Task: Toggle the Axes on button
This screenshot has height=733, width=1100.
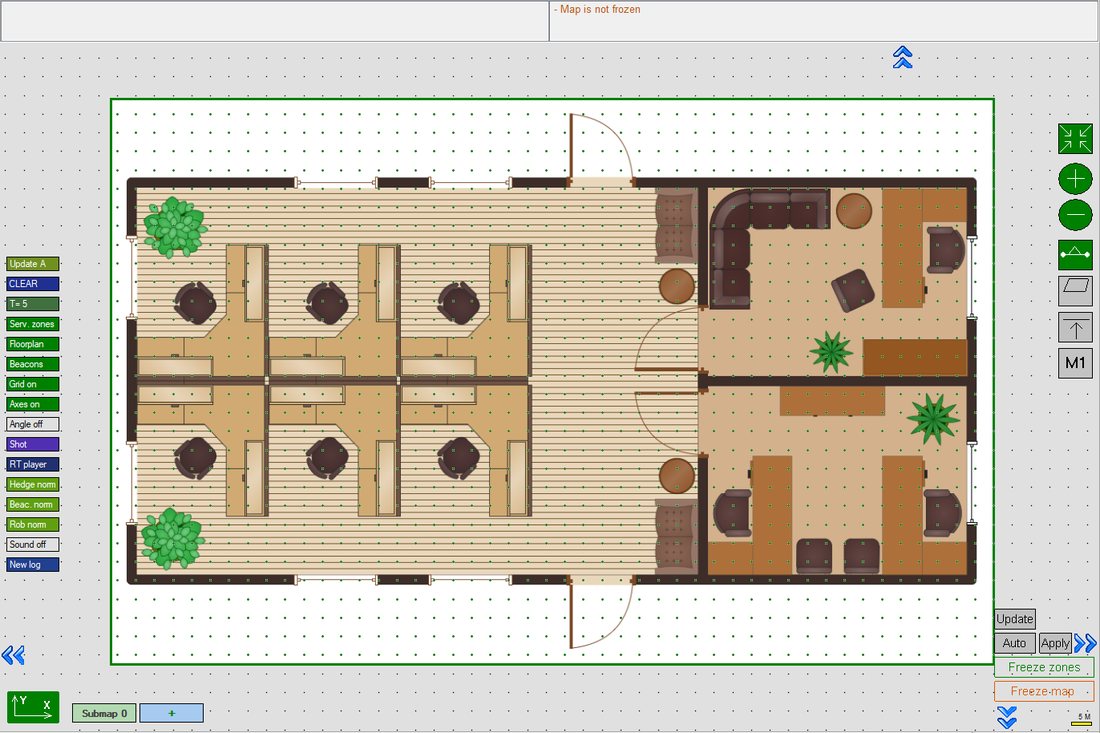Action: click(x=33, y=404)
